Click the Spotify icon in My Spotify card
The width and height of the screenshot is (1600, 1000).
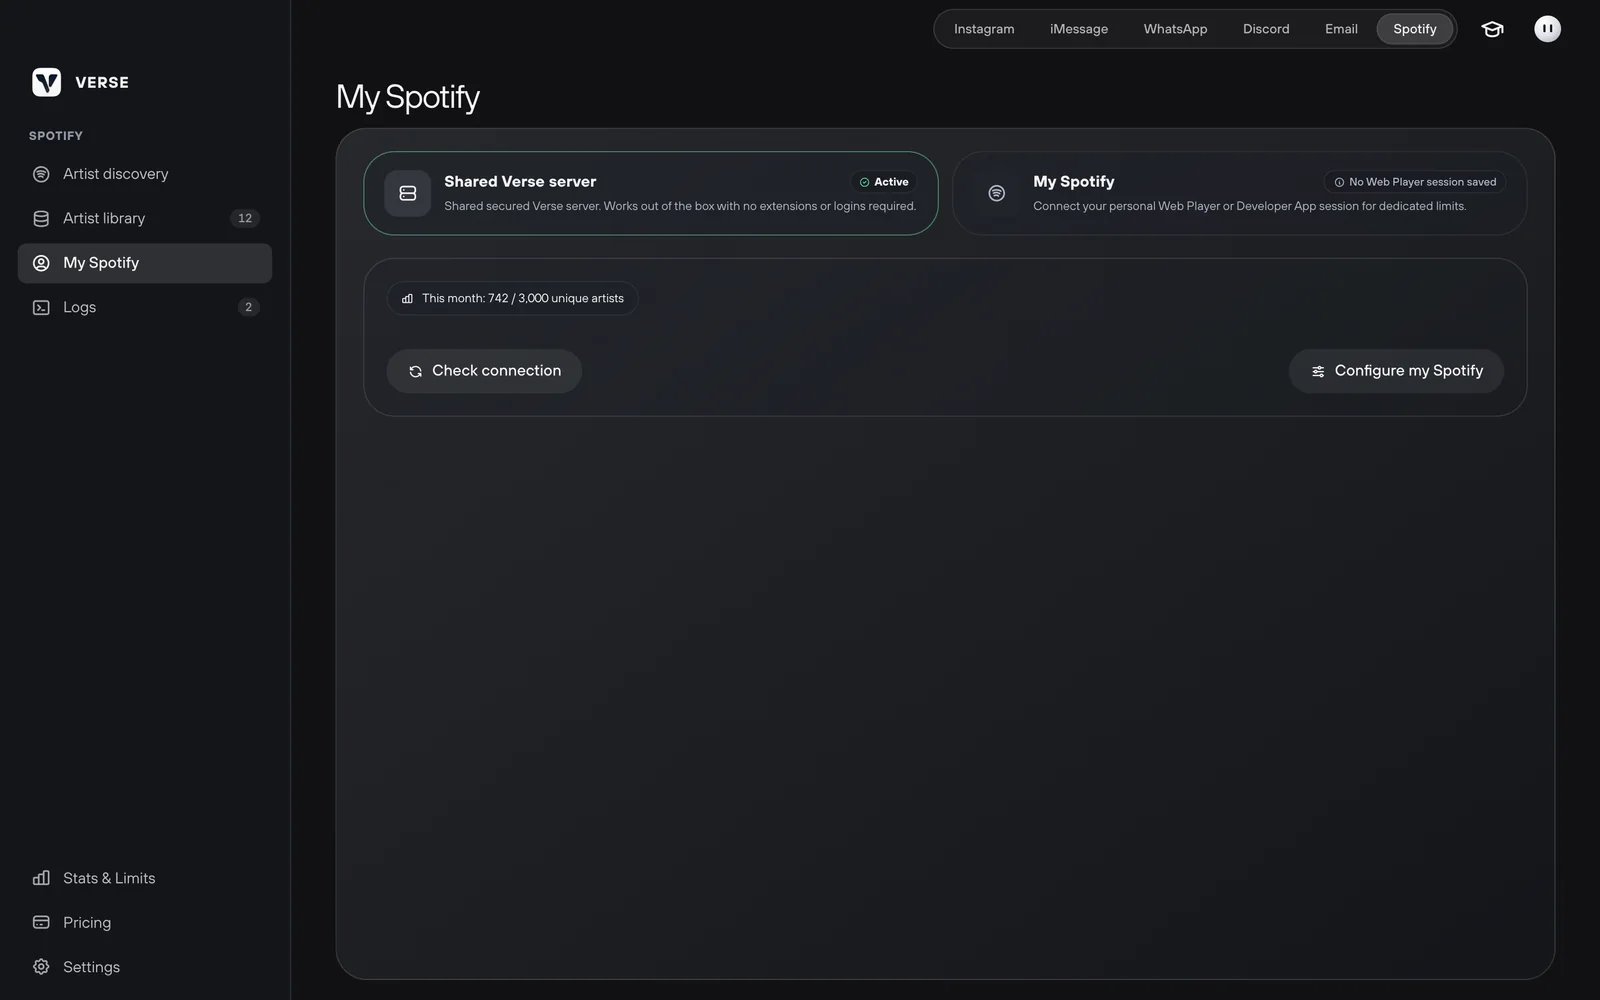[x=997, y=193]
